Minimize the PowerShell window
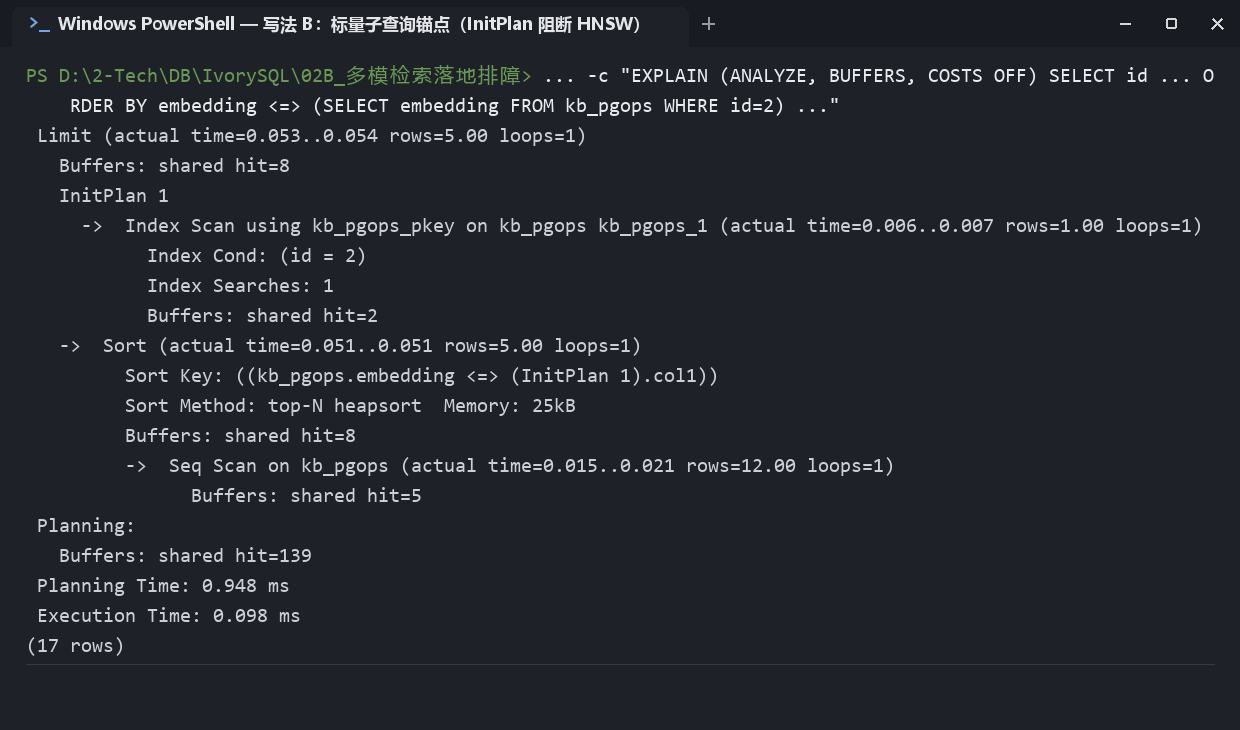The image size is (1240, 730). point(1125,24)
